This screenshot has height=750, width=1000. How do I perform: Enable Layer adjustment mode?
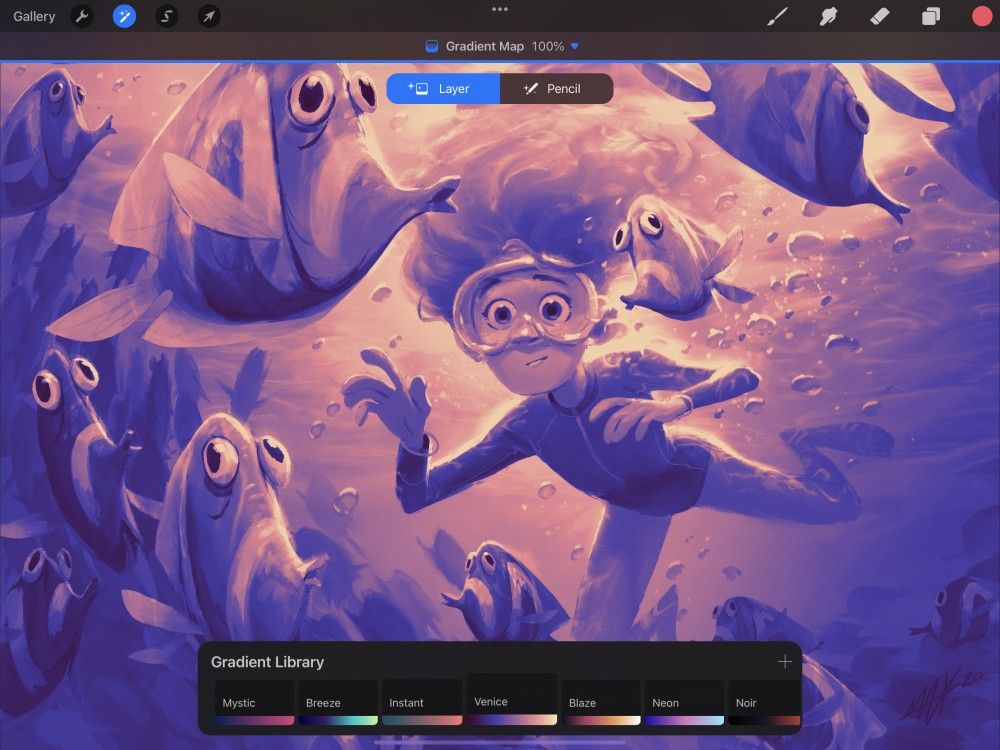pos(443,88)
